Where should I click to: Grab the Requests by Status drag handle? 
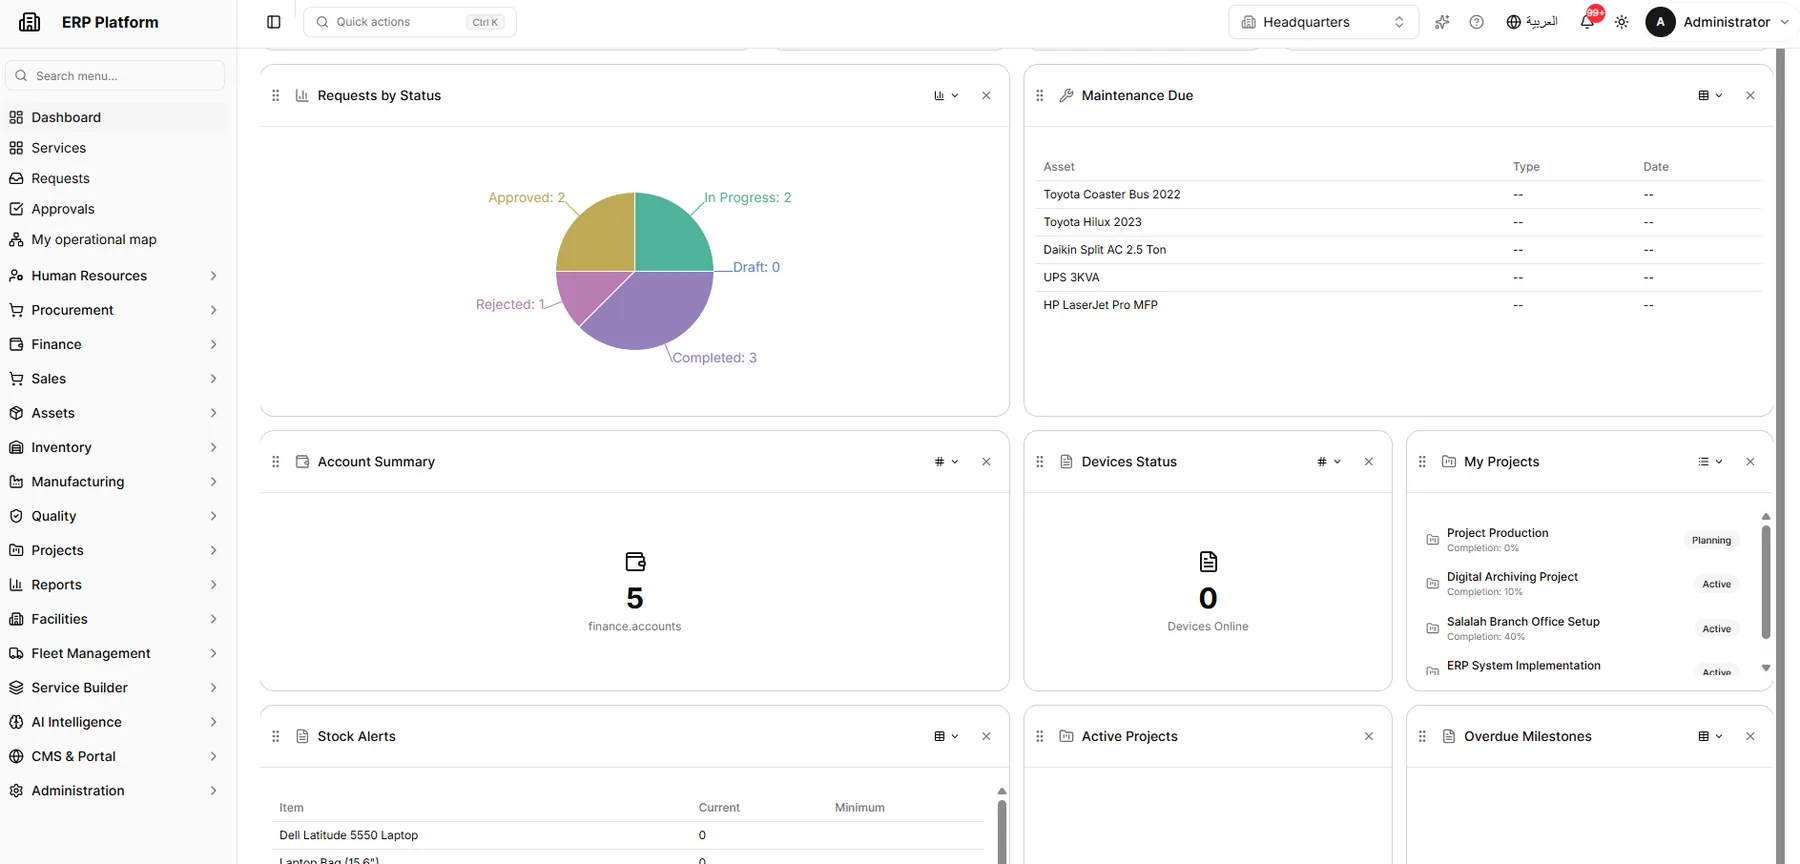(276, 96)
